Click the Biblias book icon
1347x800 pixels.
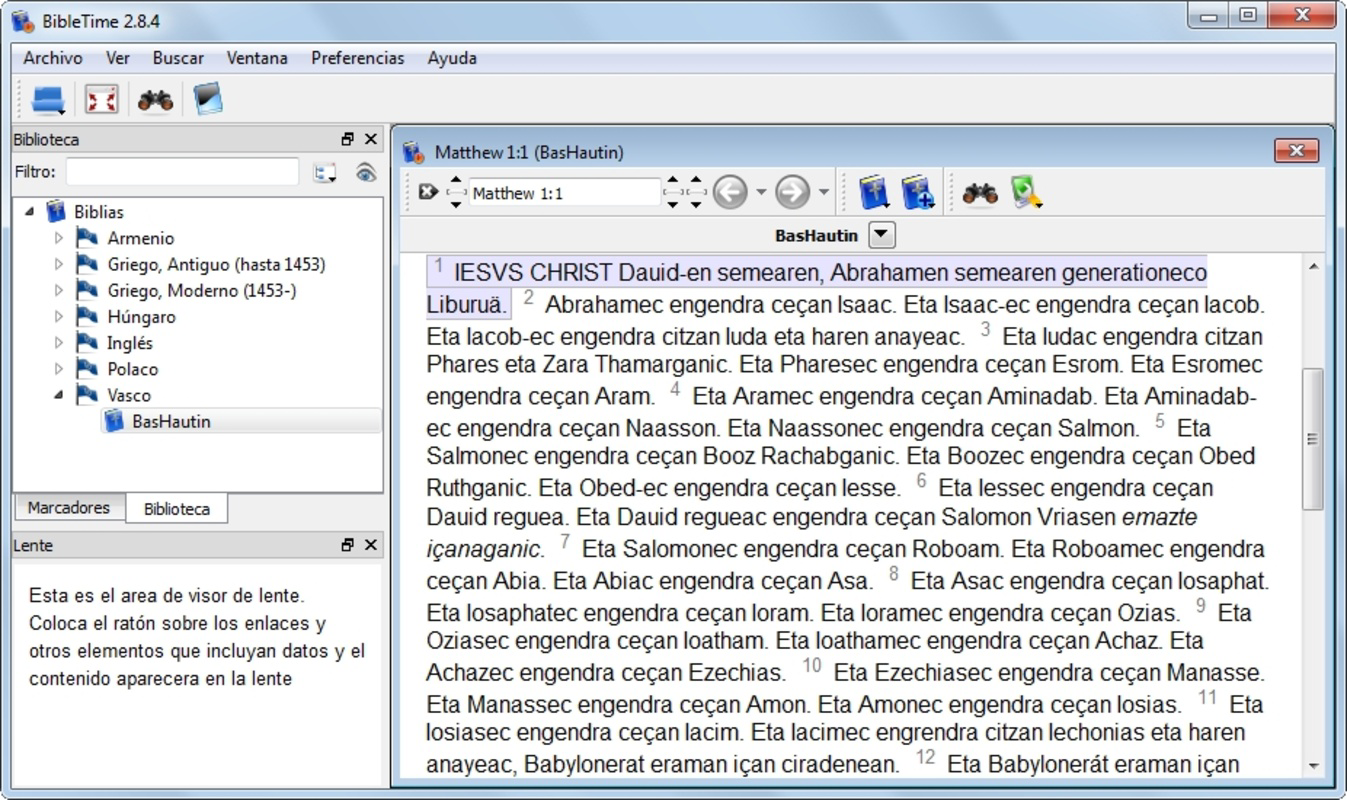click(56, 212)
